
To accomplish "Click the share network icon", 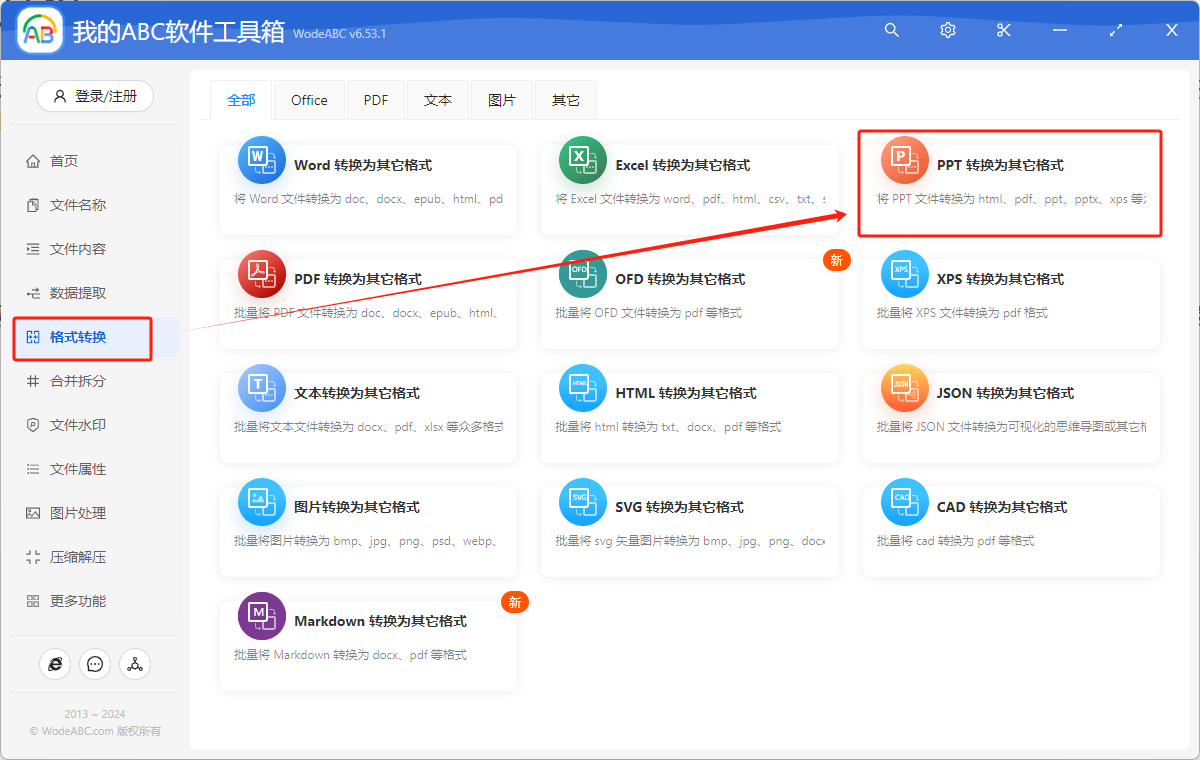I will click(135, 664).
